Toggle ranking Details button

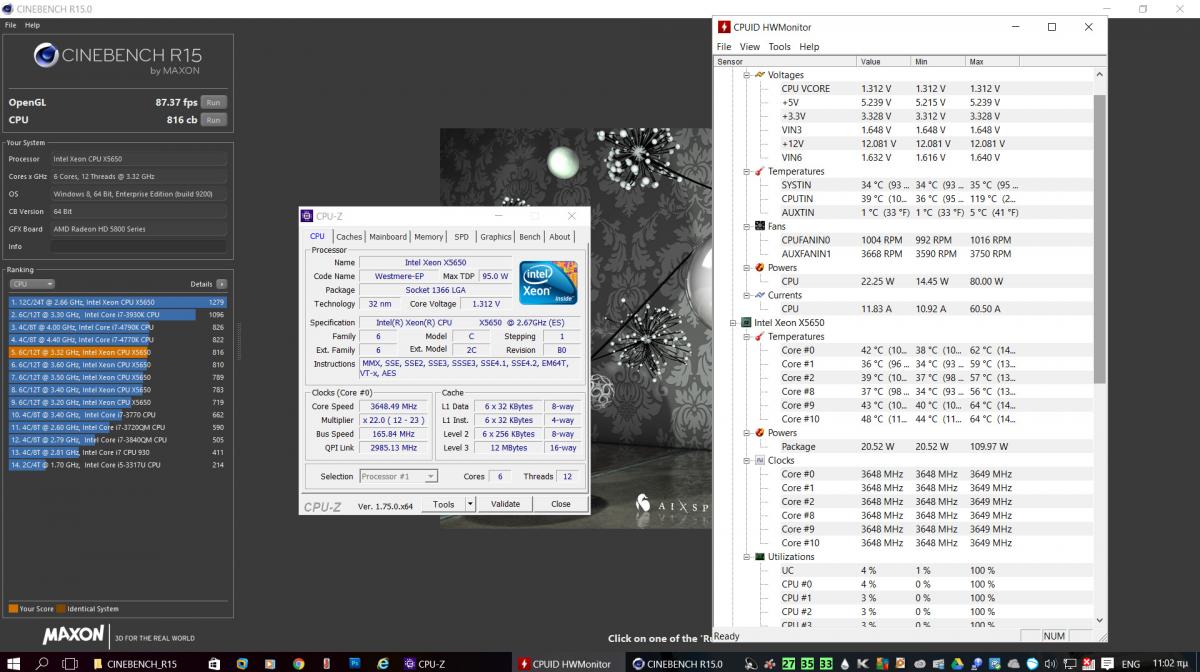point(221,284)
